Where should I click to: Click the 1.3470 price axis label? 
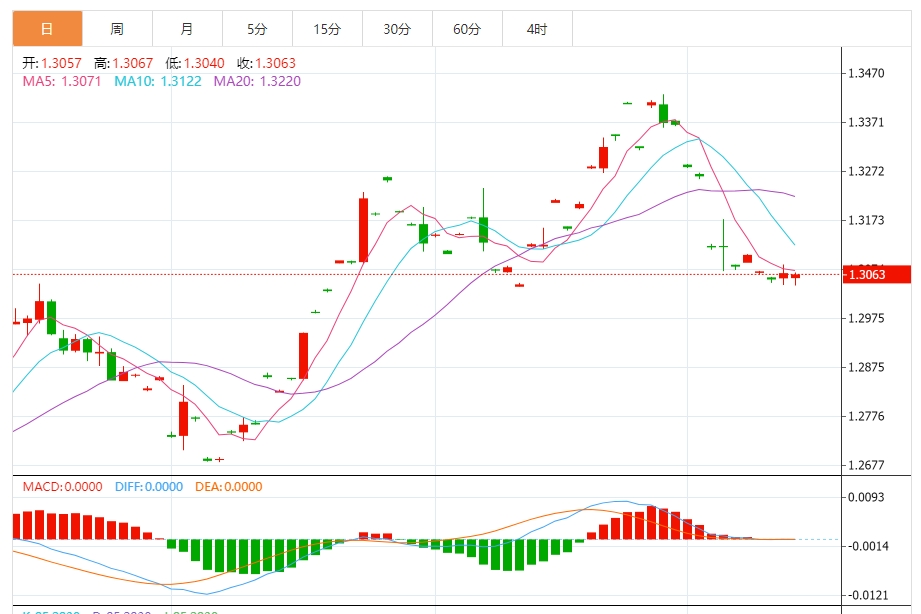tap(866, 73)
